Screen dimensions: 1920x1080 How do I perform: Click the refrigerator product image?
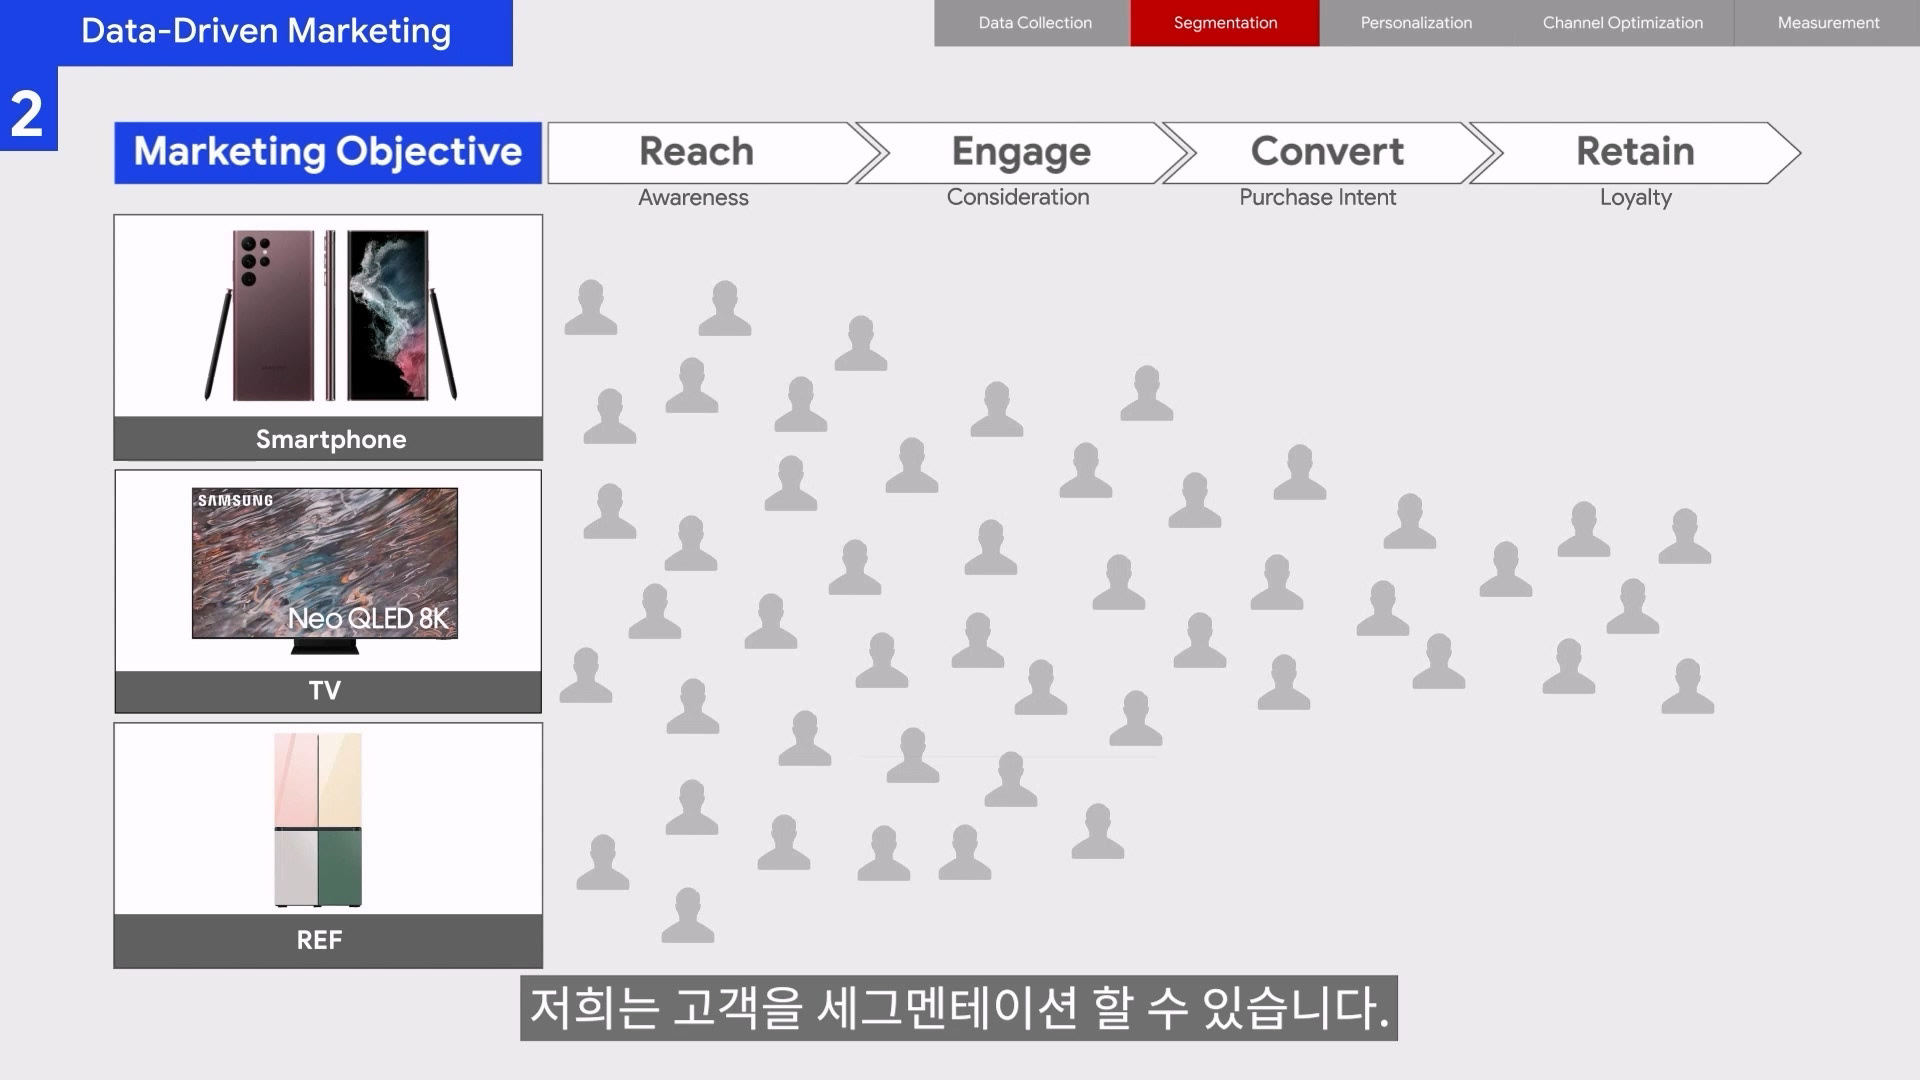[x=318, y=820]
